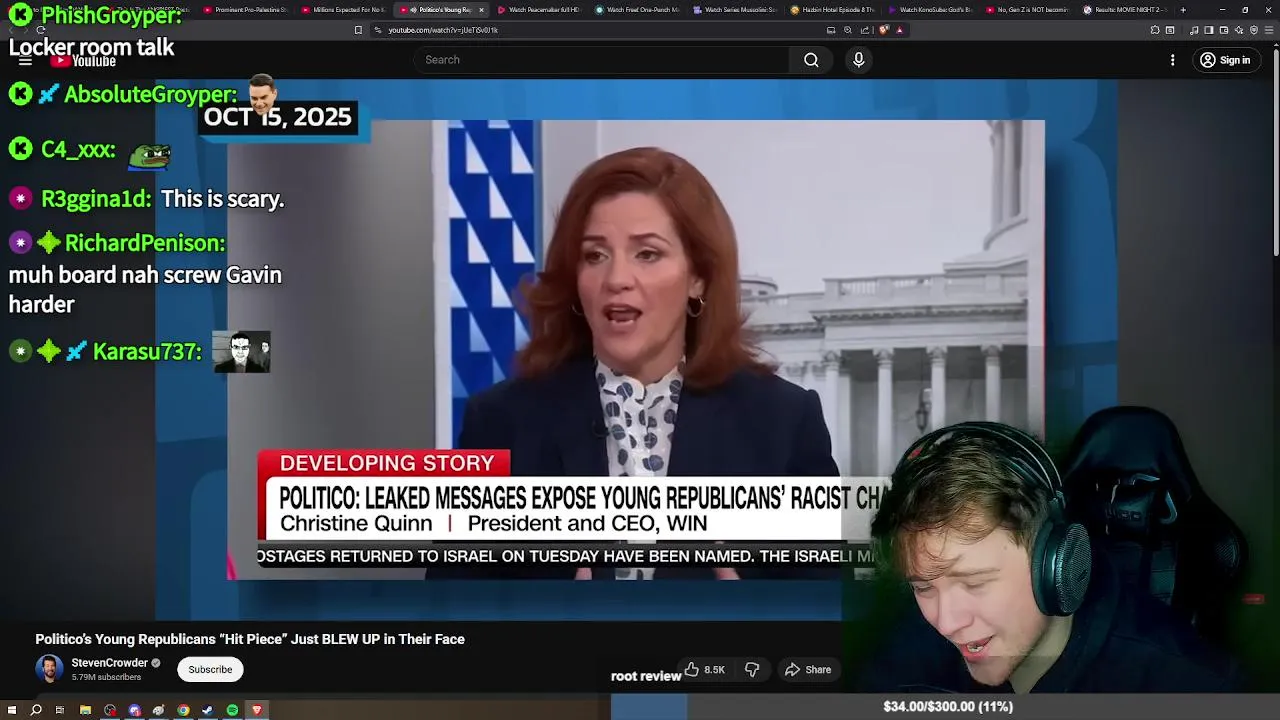Subscribe to the StevenCrowder channel
1280x720 pixels.
coord(210,669)
